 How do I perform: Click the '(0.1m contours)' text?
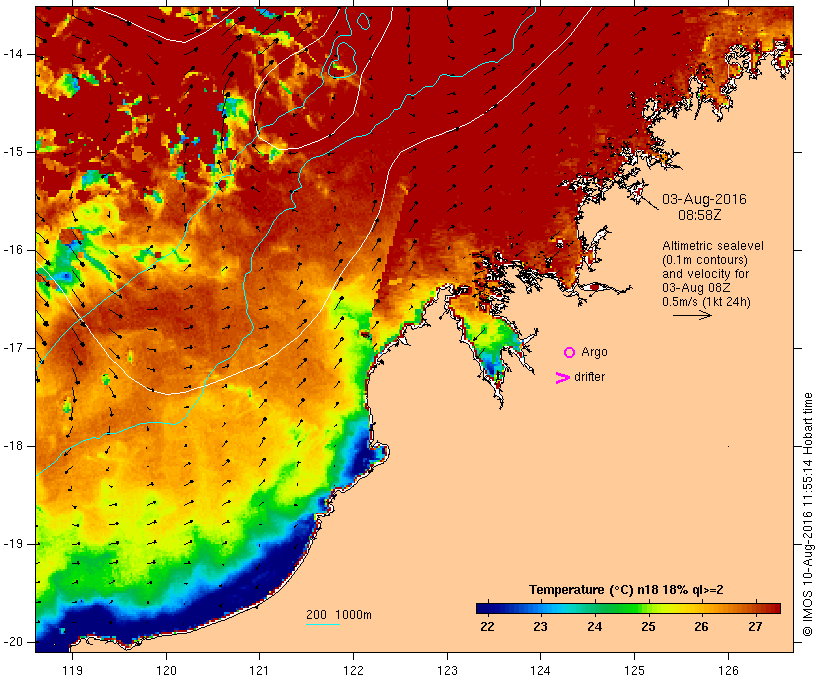click(x=705, y=260)
